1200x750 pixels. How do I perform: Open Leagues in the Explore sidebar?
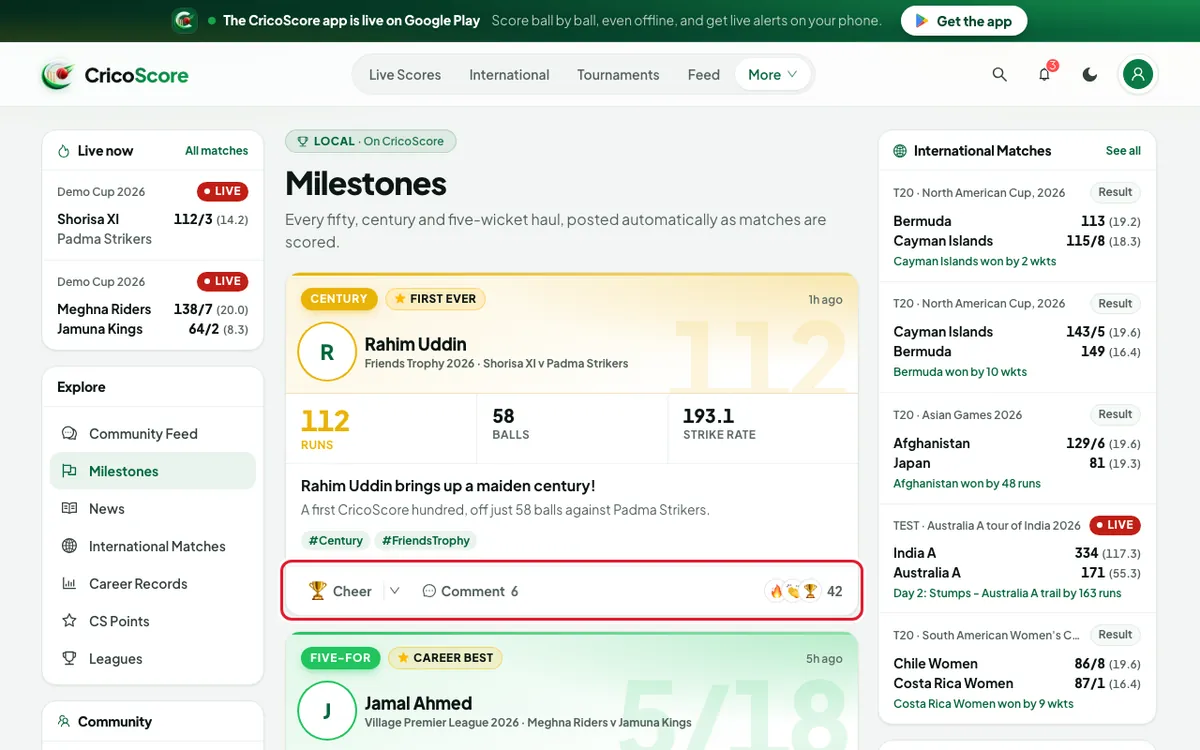click(153, 659)
